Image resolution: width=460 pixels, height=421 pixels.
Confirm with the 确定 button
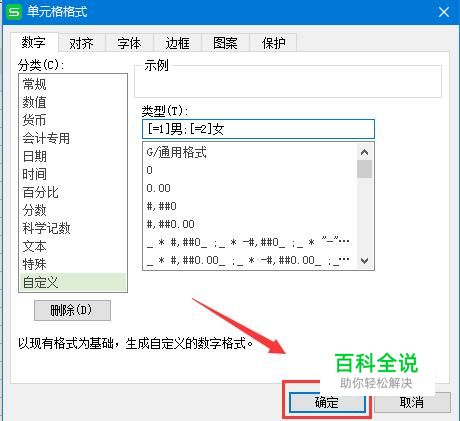click(x=327, y=402)
